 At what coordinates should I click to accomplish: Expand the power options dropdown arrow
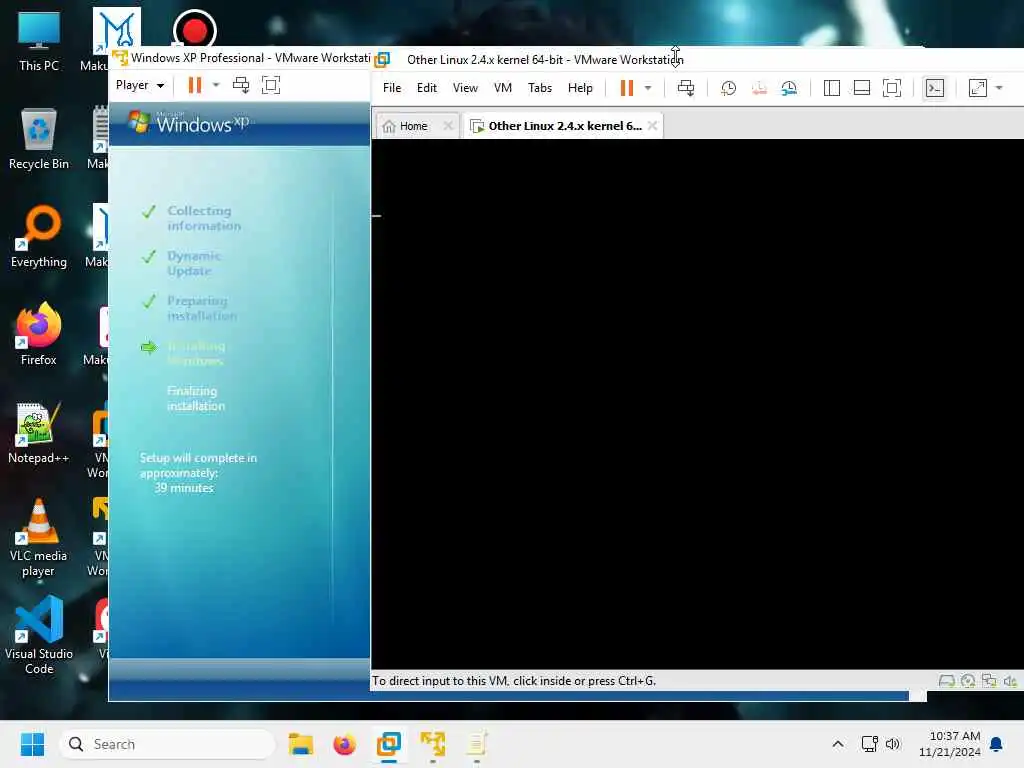coord(648,88)
